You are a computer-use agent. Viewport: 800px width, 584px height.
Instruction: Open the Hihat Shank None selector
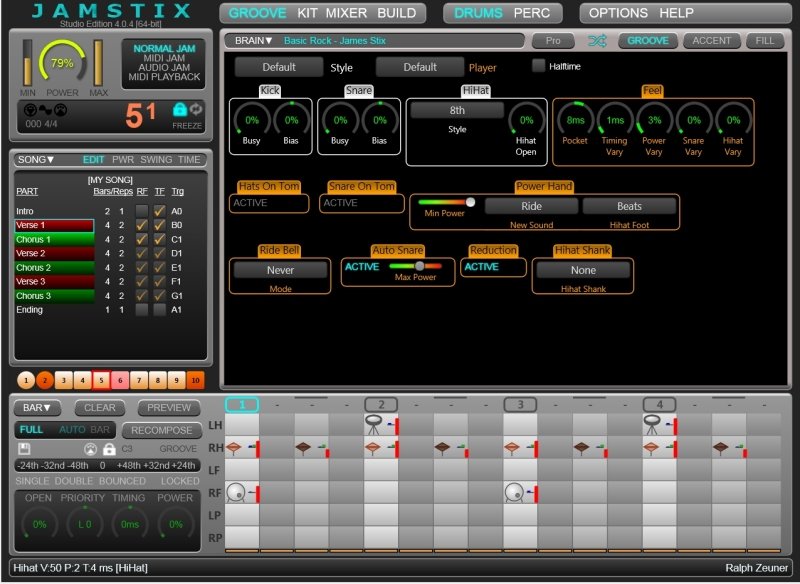pyautogui.click(x=583, y=270)
